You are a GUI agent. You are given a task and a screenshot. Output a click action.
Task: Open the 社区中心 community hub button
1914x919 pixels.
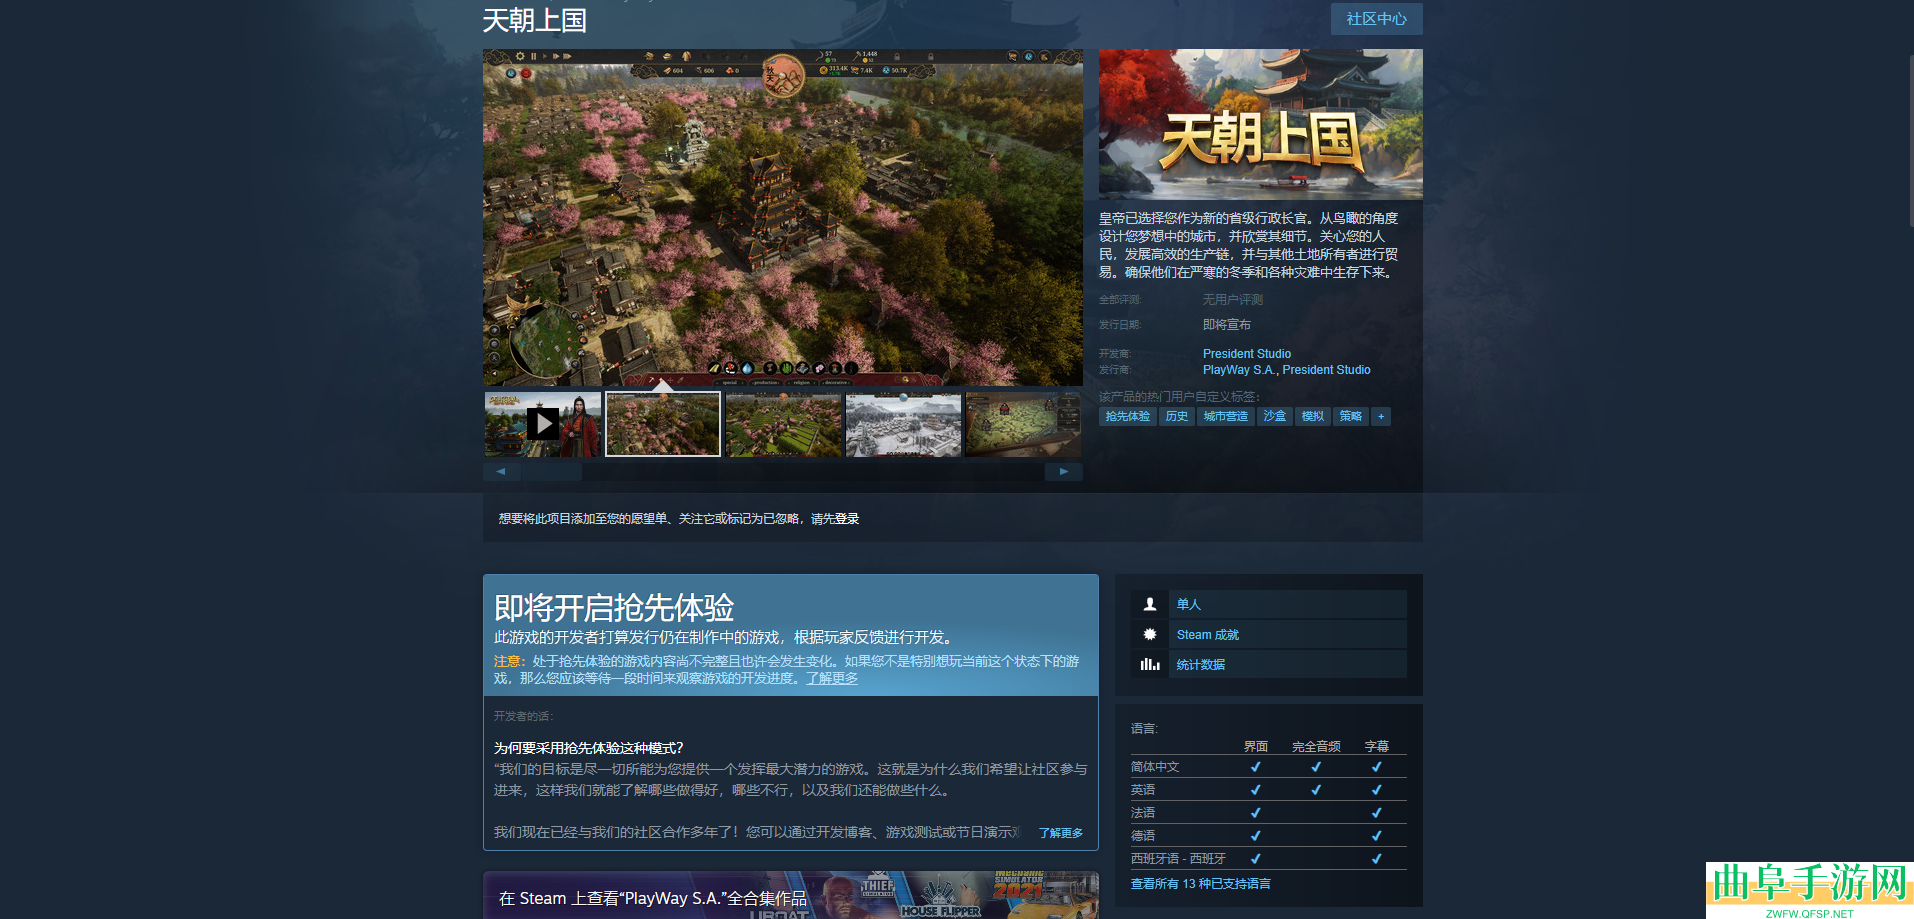[x=1376, y=19]
